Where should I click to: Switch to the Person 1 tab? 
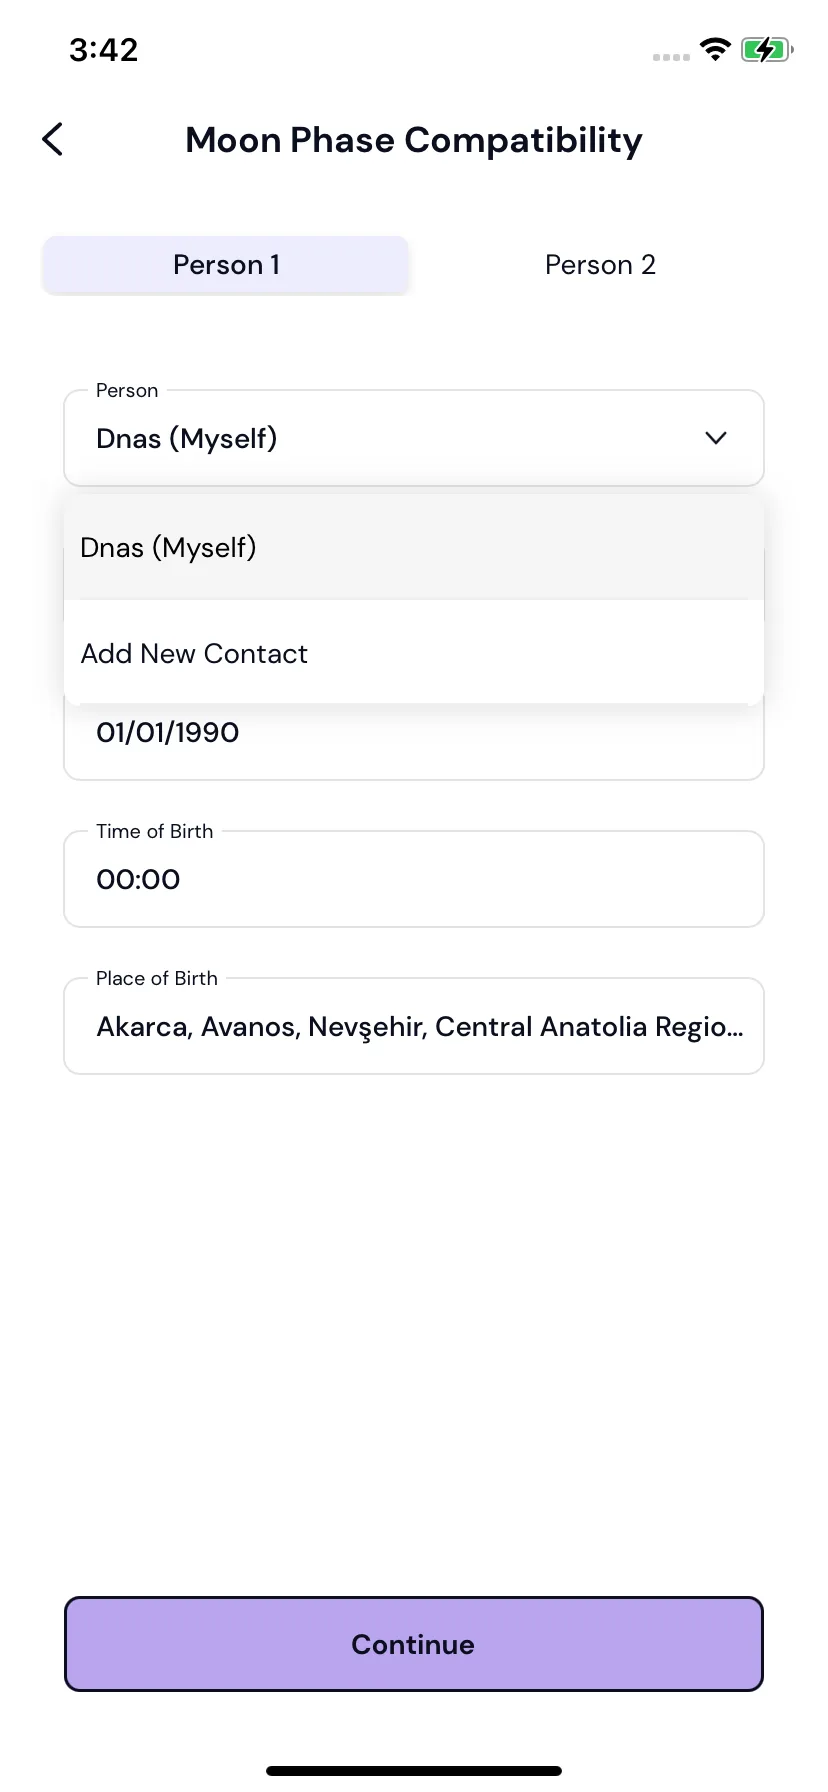pyautogui.click(x=226, y=265)
